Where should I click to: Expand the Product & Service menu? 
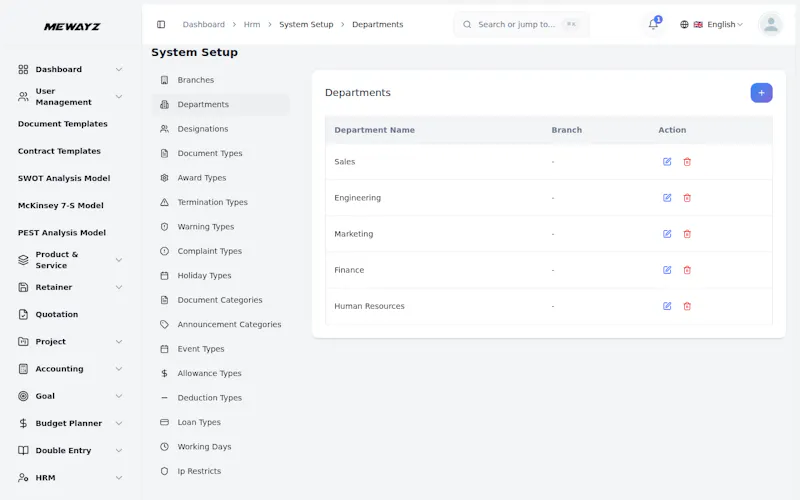[x=70, y=260]
